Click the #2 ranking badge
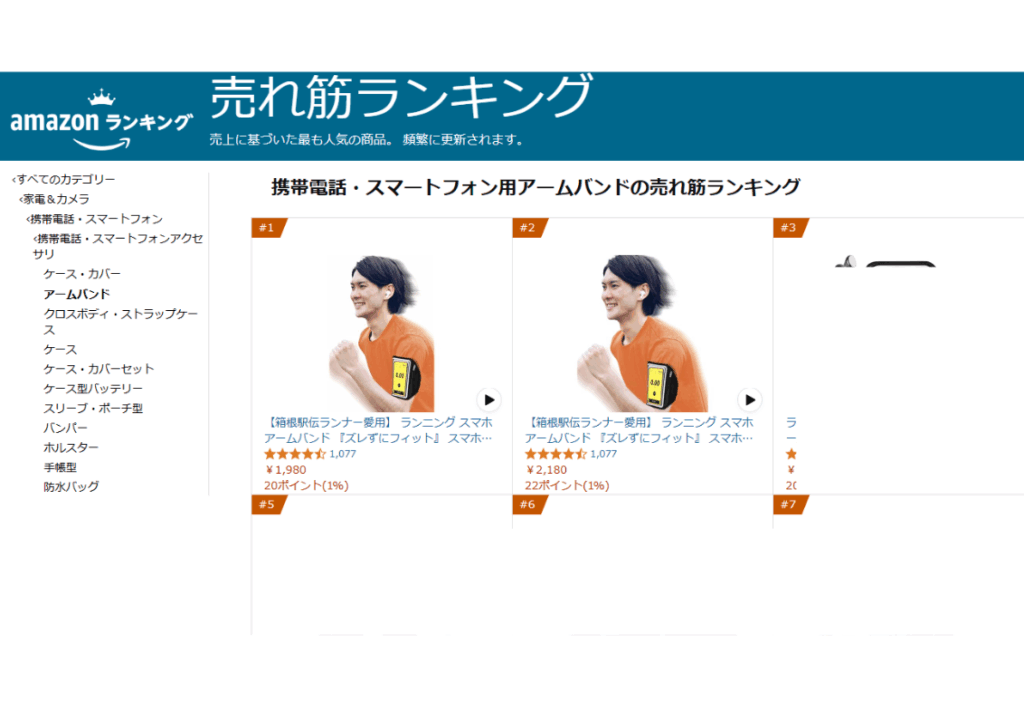This screenshot has height=725, width=1024. pos(530,228)
